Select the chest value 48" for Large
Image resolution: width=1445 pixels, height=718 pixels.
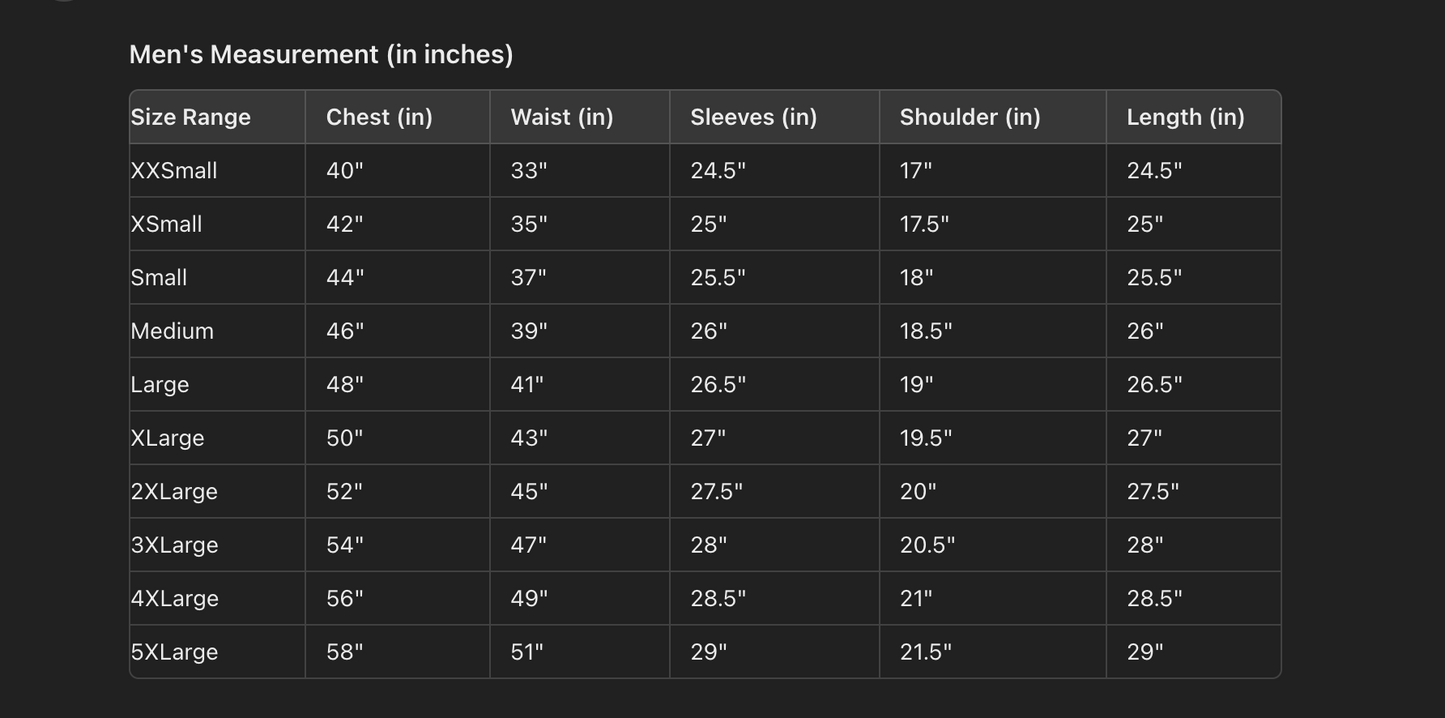pos(345,385)
